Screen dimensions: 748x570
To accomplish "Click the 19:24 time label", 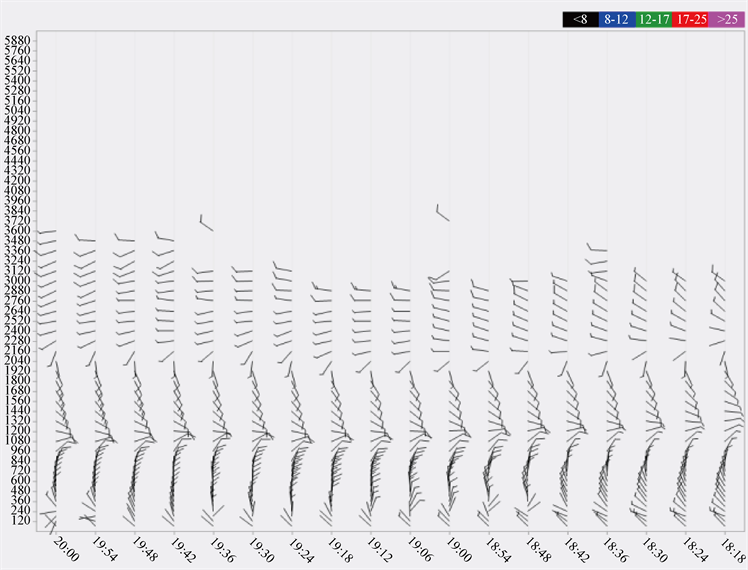I will point(302,548).
